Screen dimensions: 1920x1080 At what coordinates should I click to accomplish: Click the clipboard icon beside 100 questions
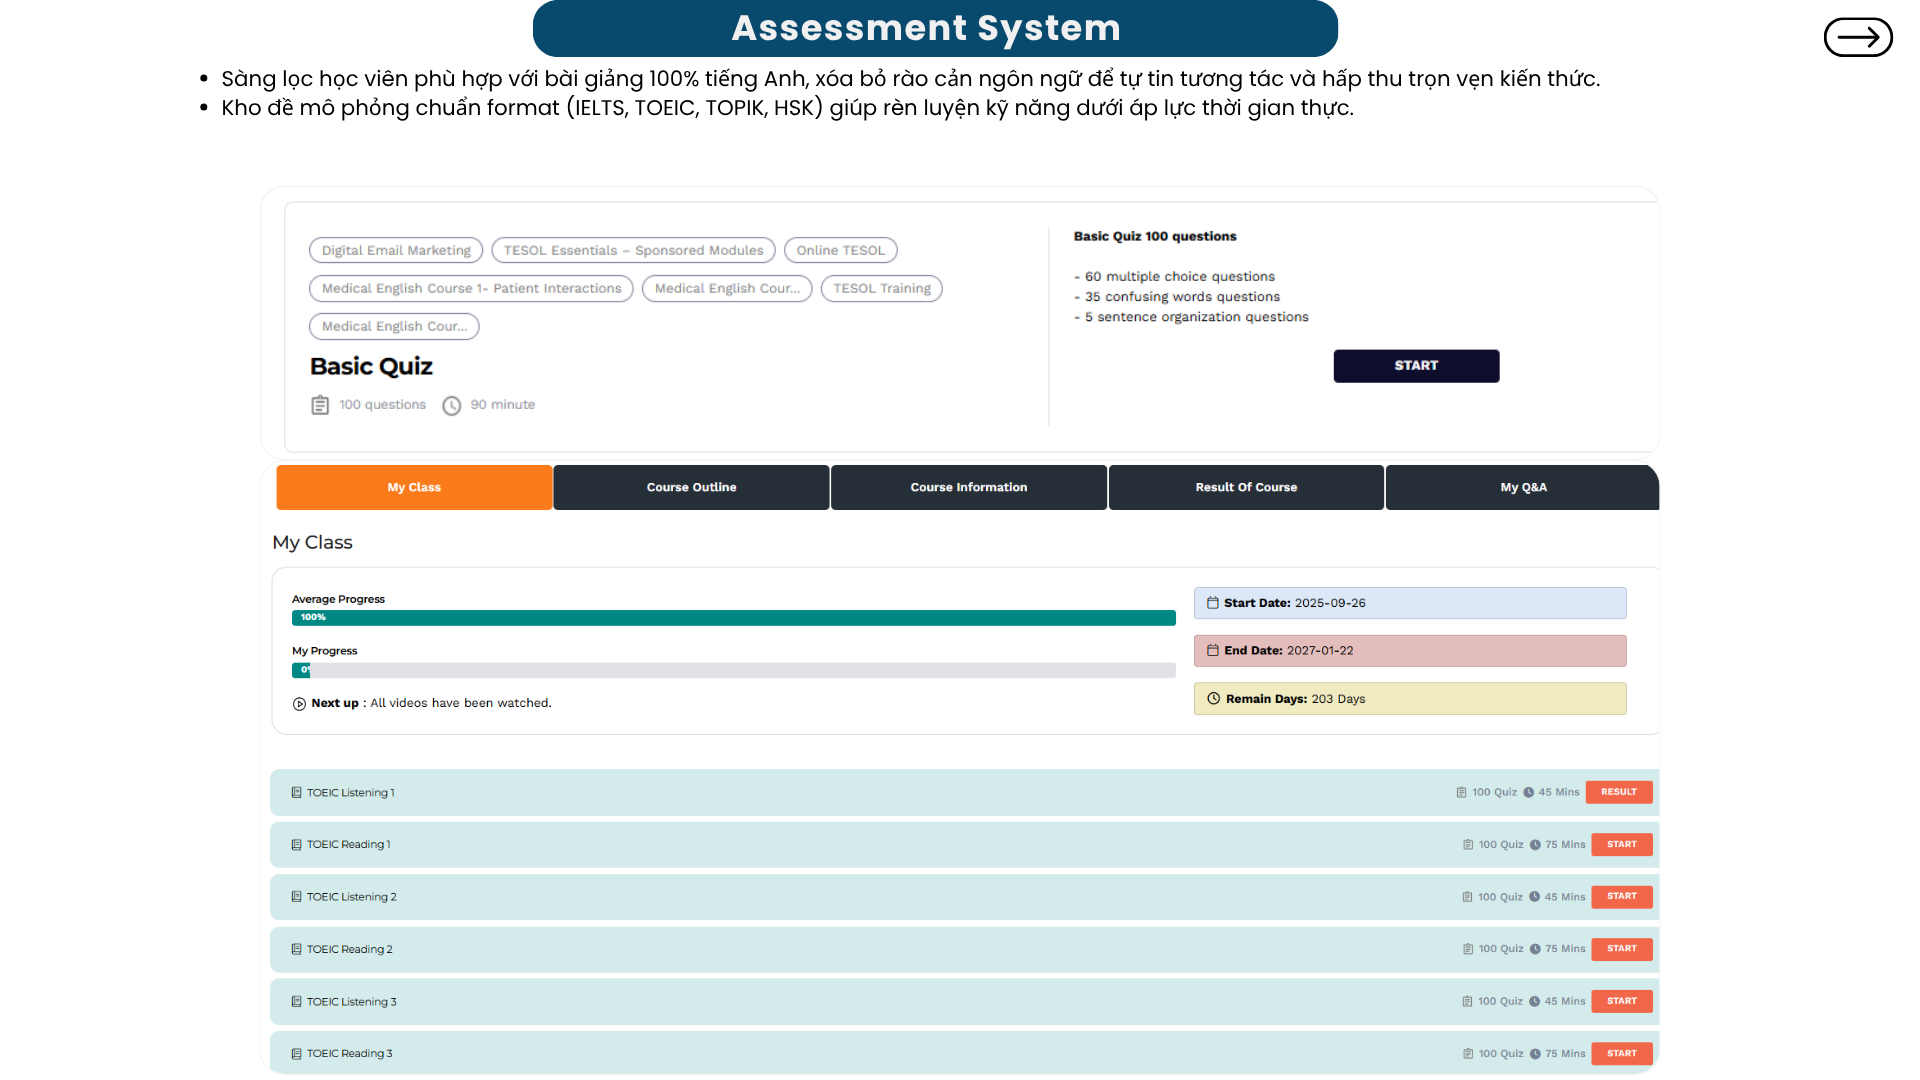(x=320, y=405)
